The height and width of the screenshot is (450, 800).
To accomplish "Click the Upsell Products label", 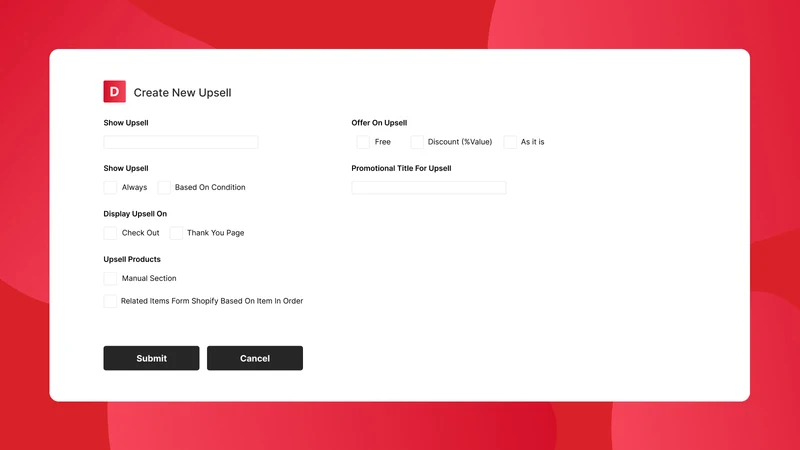I will (132, 259).
